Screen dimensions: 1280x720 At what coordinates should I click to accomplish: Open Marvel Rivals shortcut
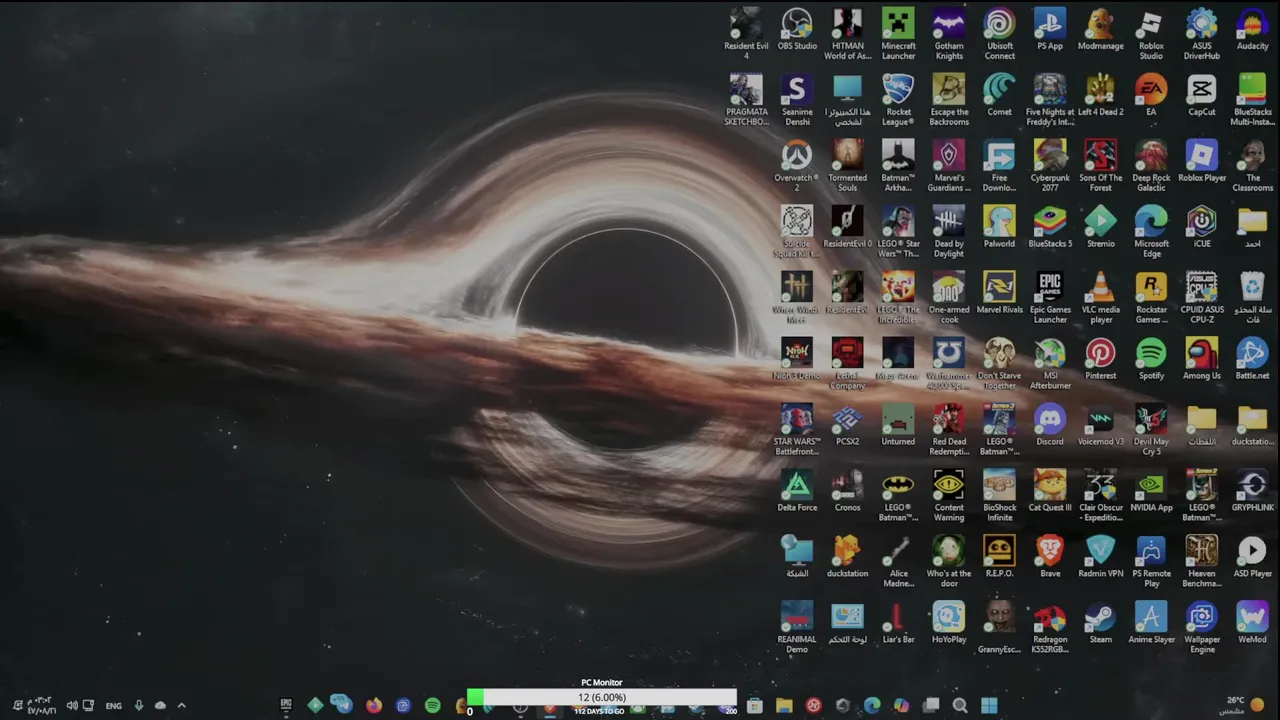pyautogui.click(x=999, y=293)
